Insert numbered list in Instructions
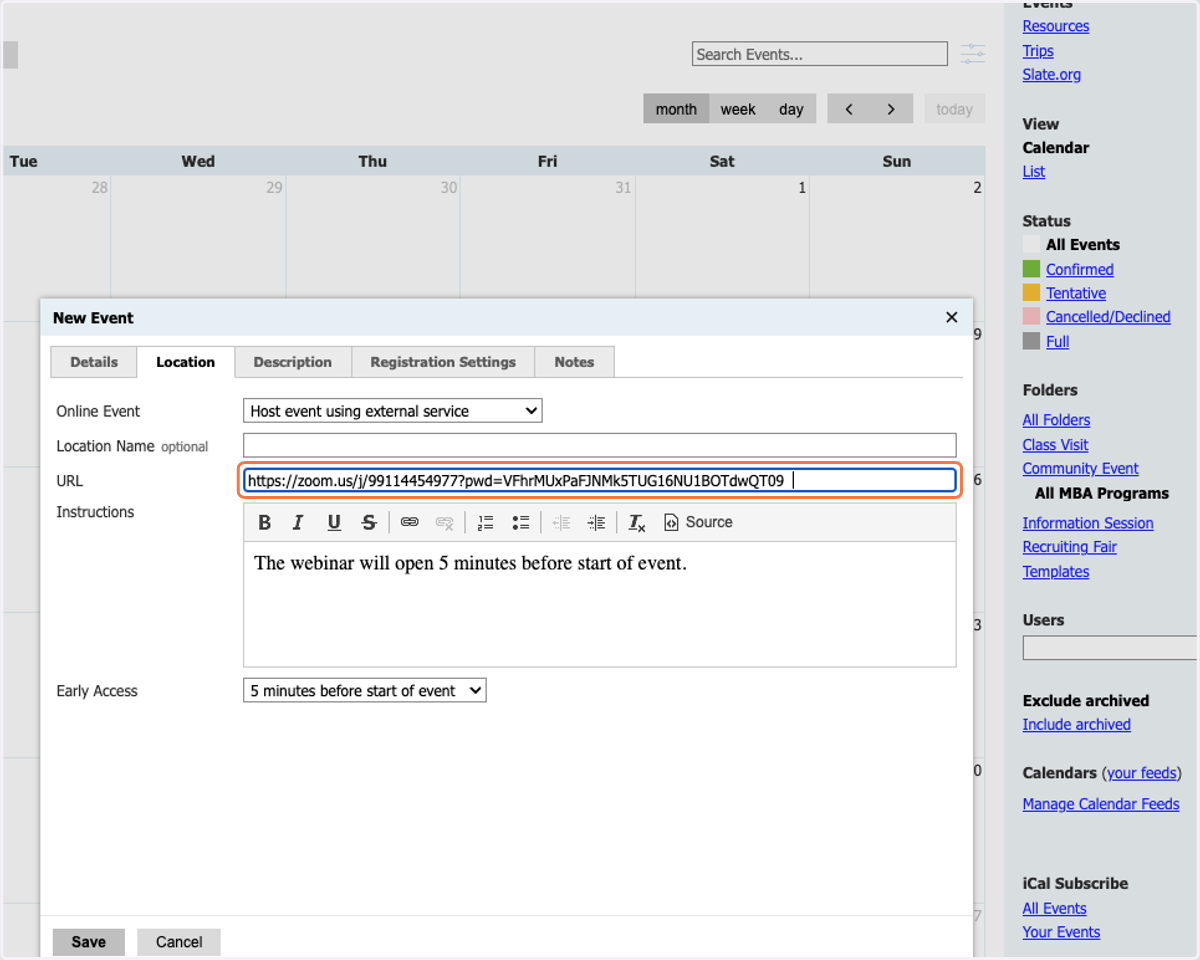 (486, 522)
